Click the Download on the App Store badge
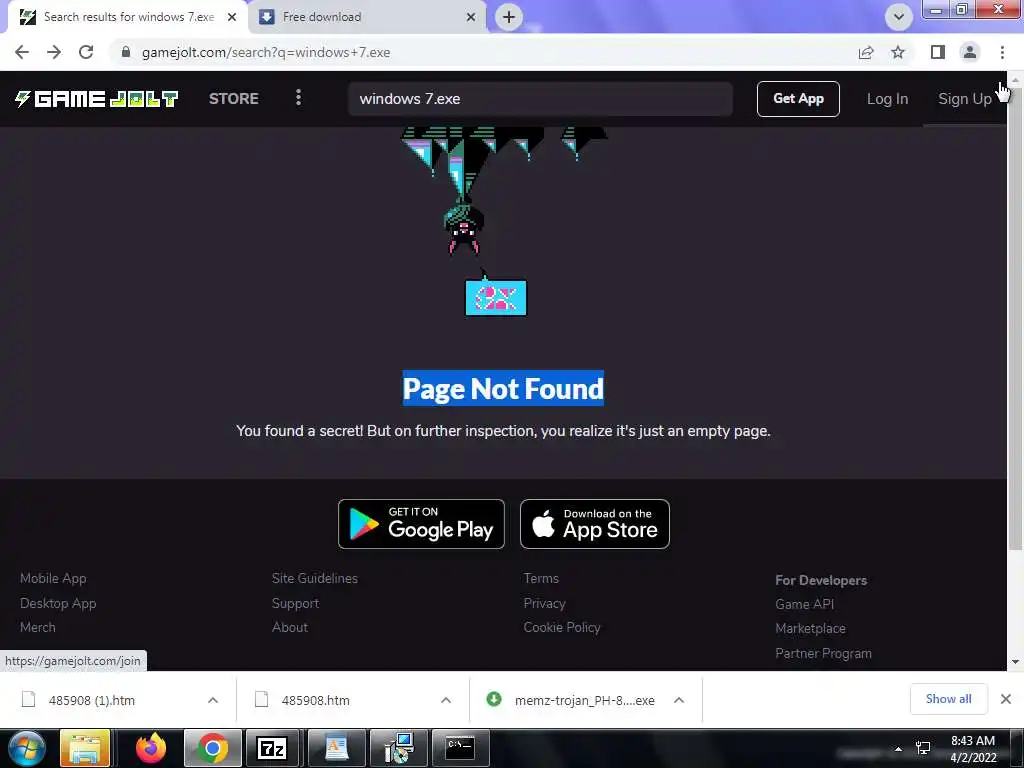 595,524
